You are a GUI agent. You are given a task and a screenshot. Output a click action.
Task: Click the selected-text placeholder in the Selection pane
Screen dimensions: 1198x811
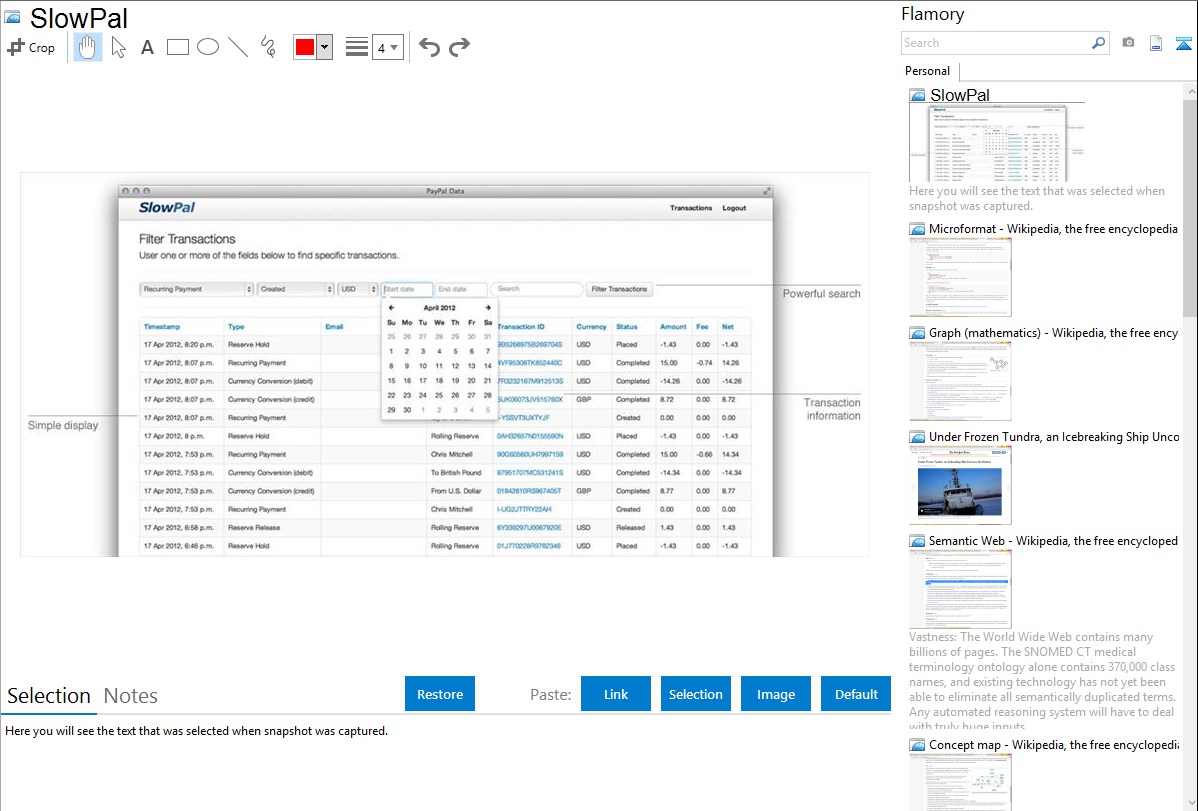pyautogui.click(x=196, y=731)
